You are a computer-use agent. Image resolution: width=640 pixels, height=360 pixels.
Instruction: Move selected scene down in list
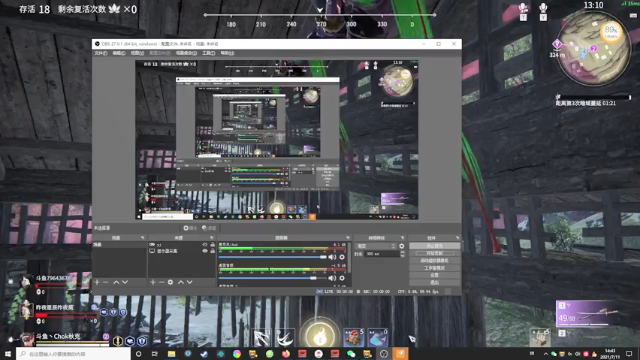point(125,282)
